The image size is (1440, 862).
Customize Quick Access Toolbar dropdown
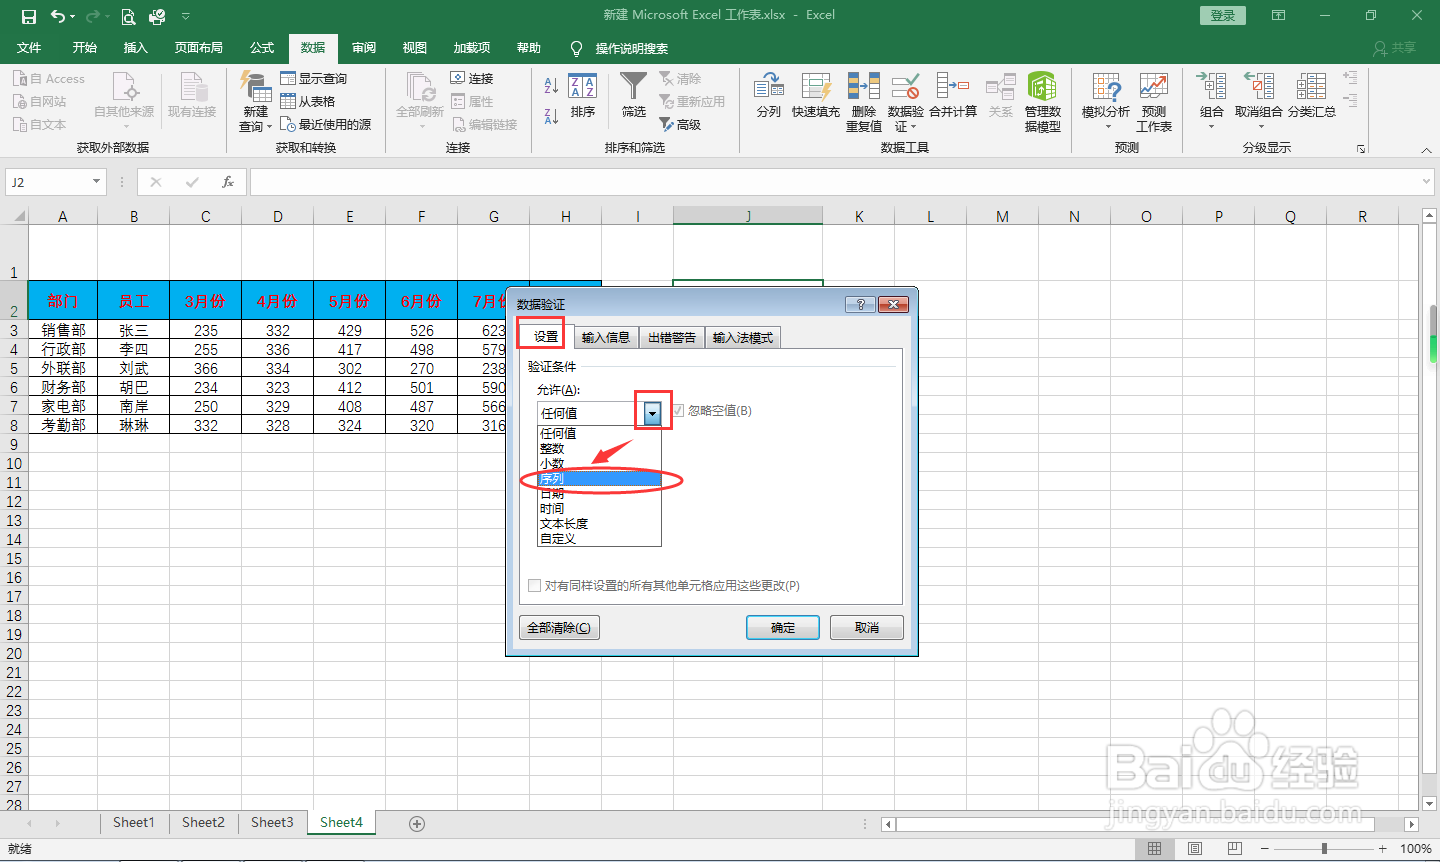(186, 16)
